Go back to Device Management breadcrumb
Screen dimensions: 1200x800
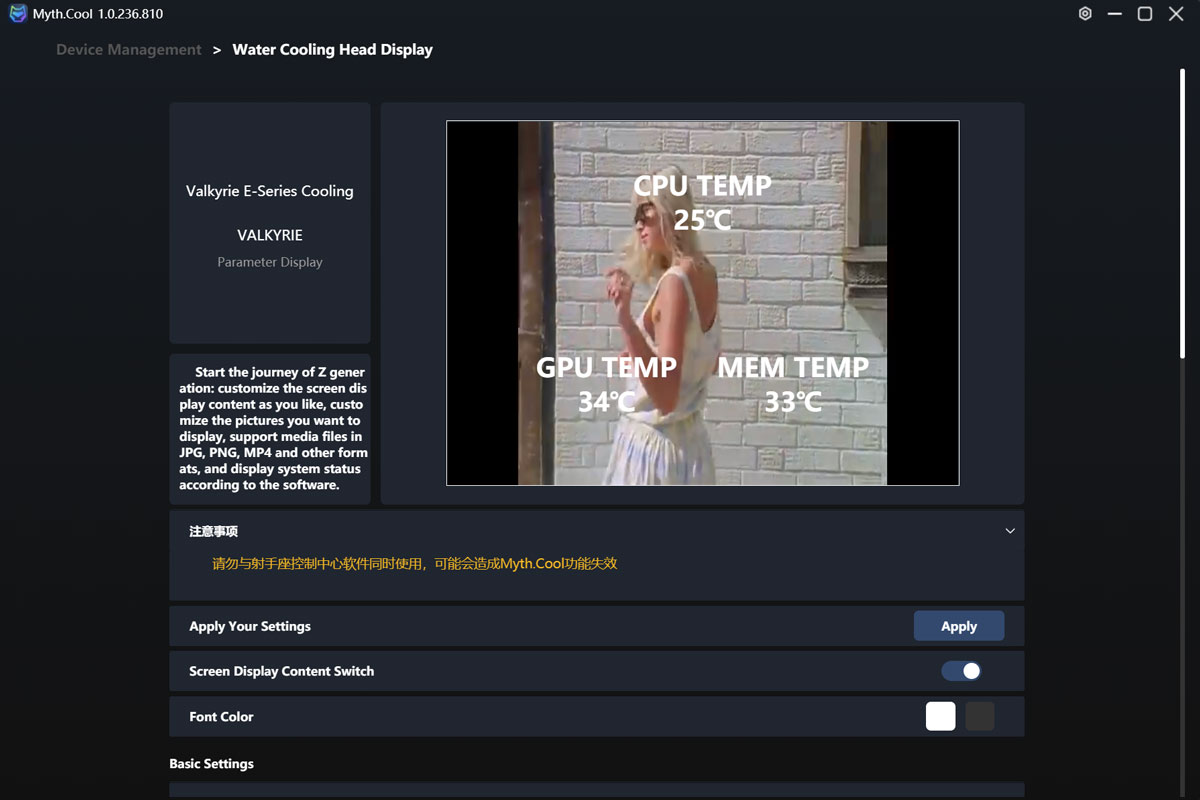128,50
